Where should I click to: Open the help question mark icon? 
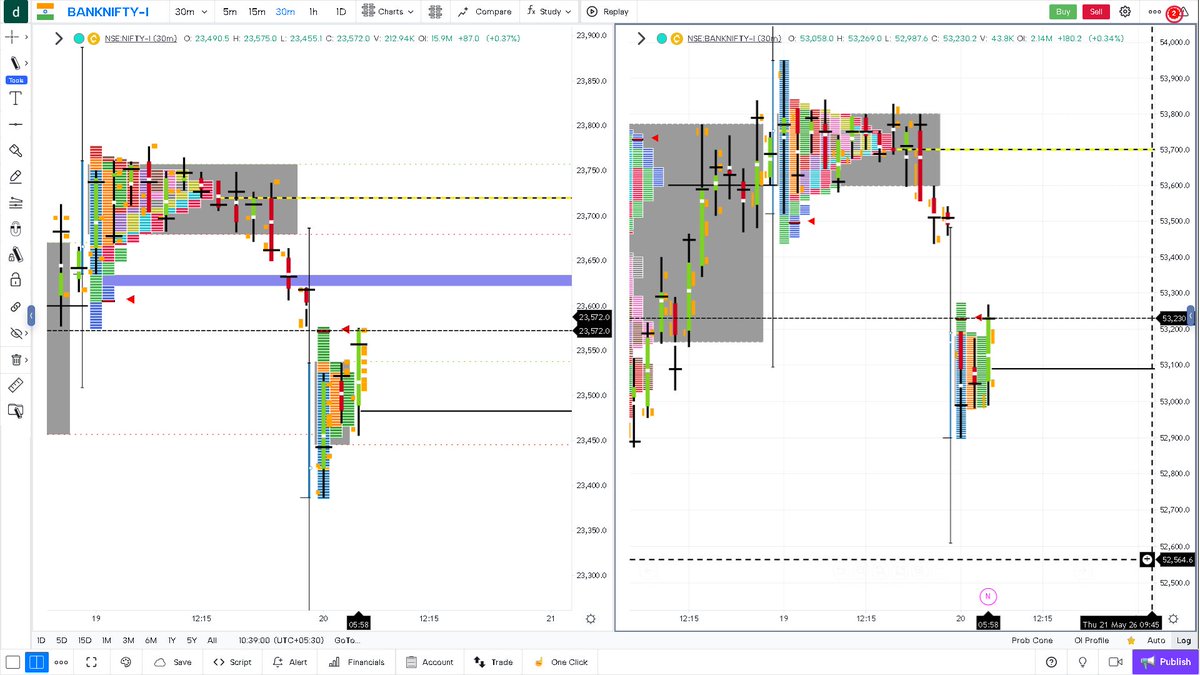coord(1051,662)
